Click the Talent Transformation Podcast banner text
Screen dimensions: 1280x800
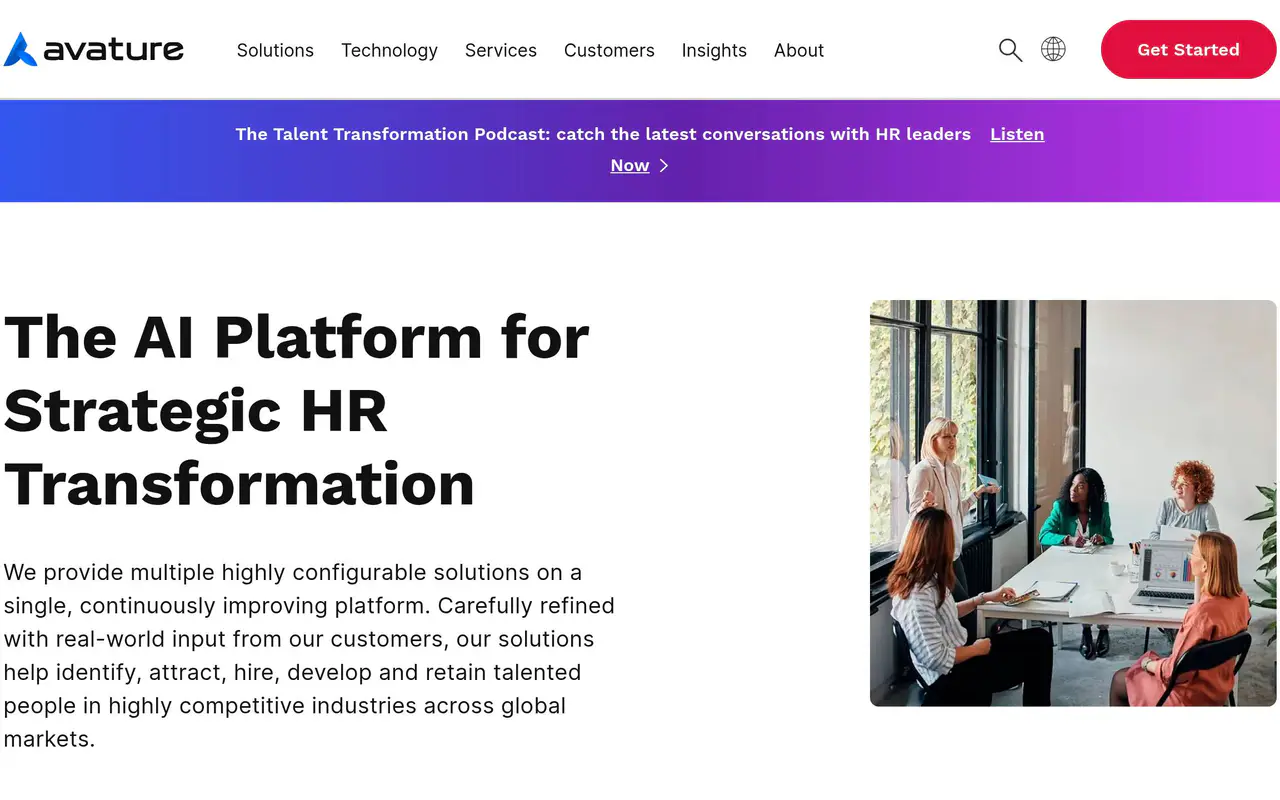(603, 134)
